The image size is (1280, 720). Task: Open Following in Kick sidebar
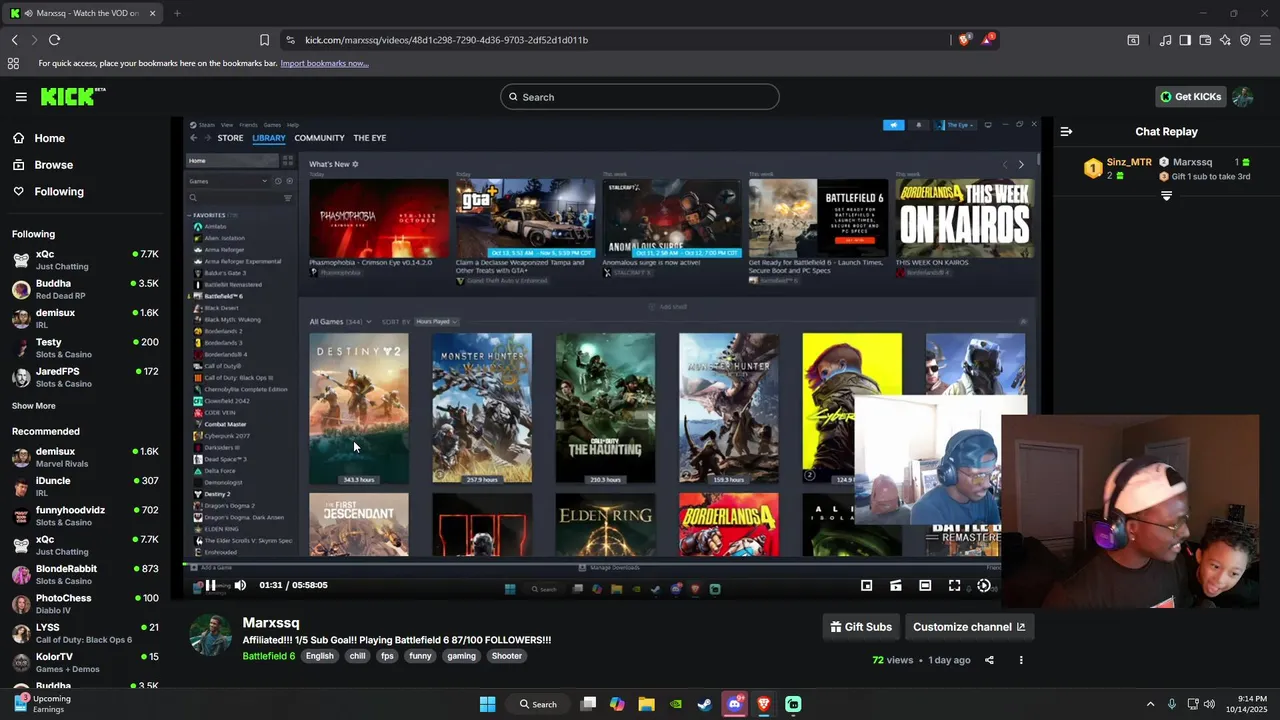(85, 191)
